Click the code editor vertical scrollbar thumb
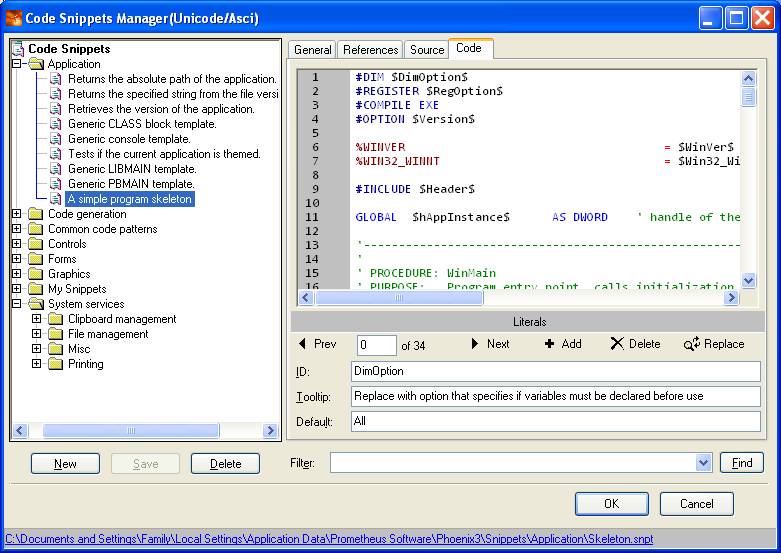Screen dimensions: 781x553 point(748,97)
